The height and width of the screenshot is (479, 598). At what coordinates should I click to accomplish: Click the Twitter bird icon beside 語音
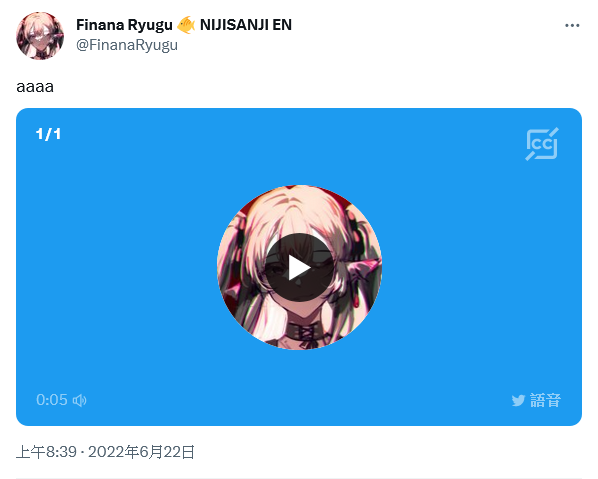click(518, 400)
